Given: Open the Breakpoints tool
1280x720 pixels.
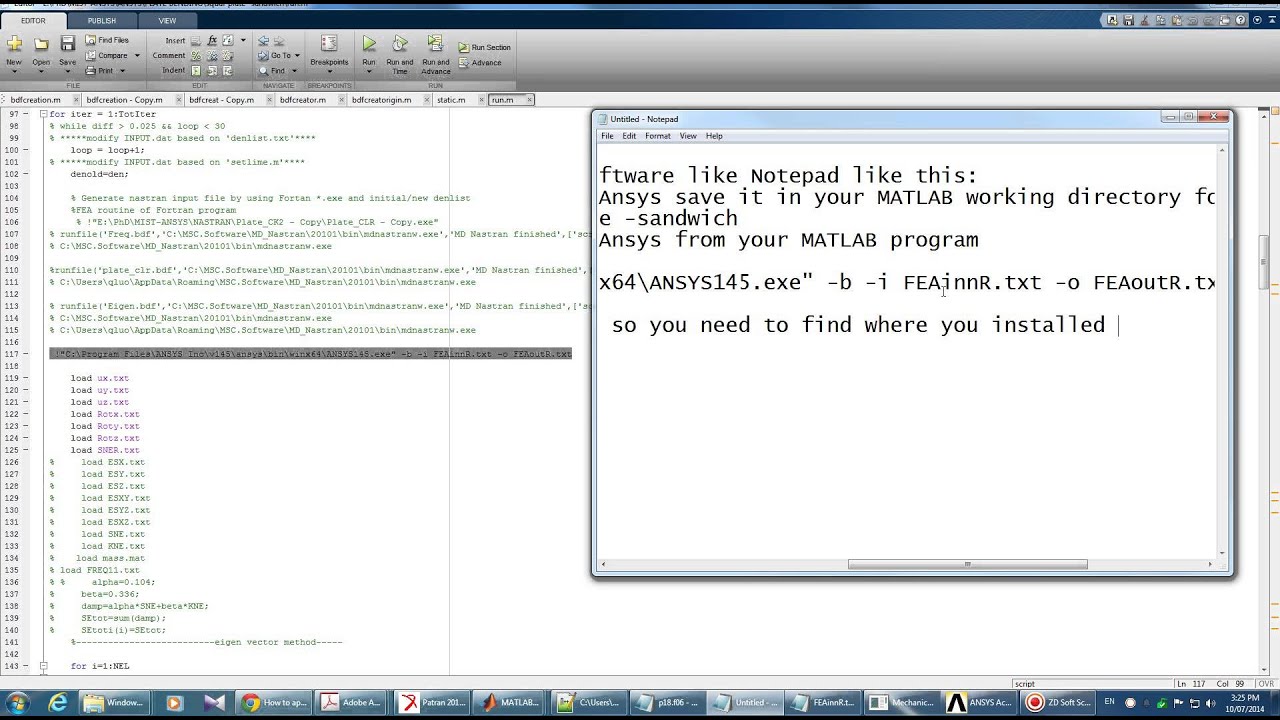Looking at the screenshot, I should click(329, 53).
